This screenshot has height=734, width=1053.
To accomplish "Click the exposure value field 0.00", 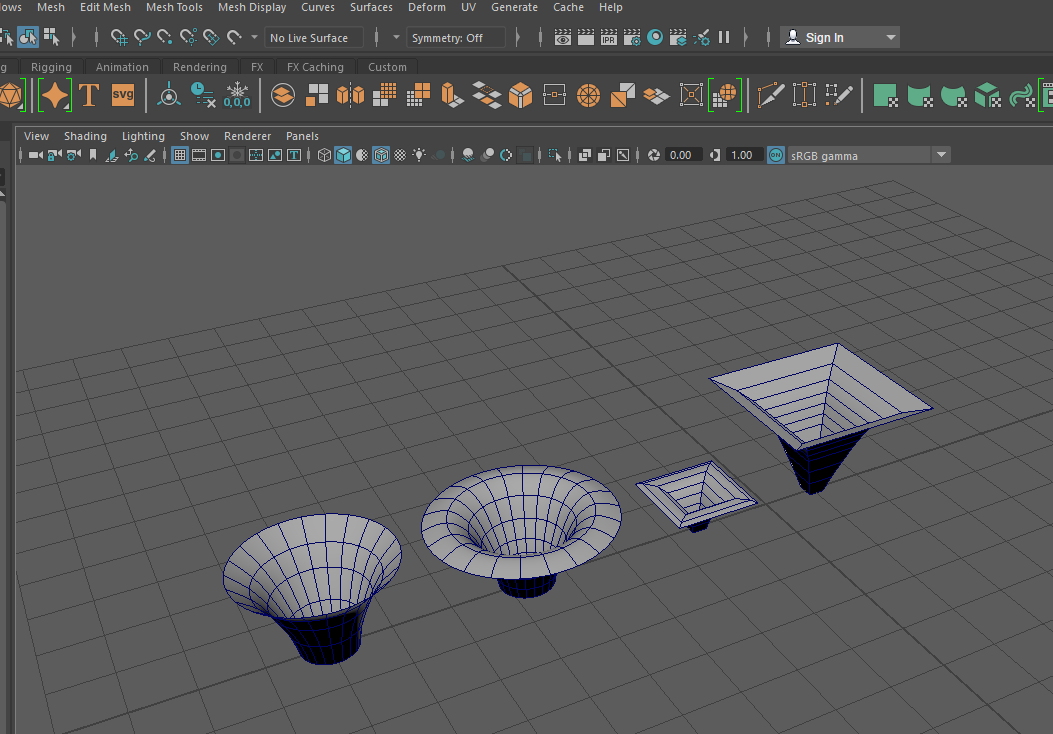I will pos(683,156).
